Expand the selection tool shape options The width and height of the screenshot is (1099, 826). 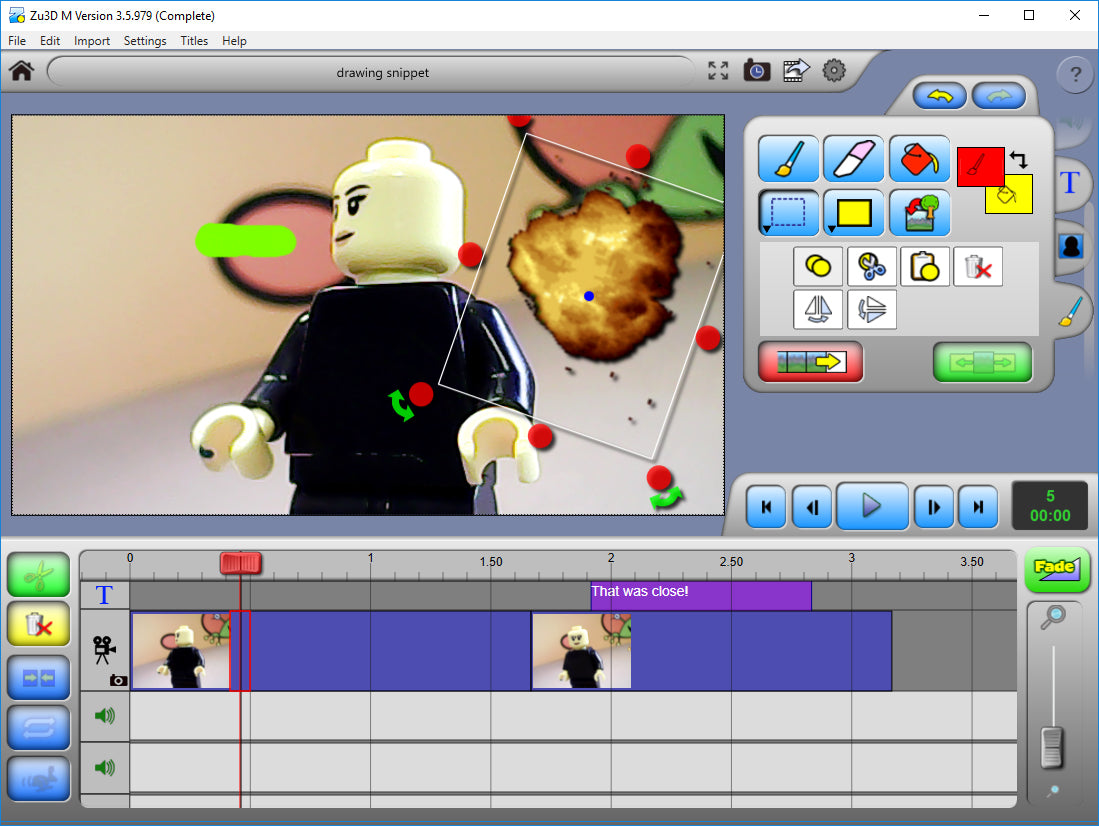click(x=766, y=229)
